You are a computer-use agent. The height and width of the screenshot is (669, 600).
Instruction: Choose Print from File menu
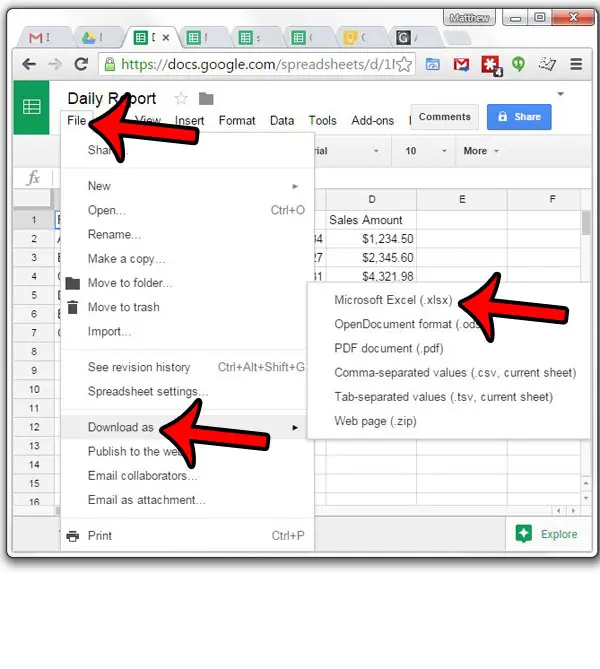point(188,536)
